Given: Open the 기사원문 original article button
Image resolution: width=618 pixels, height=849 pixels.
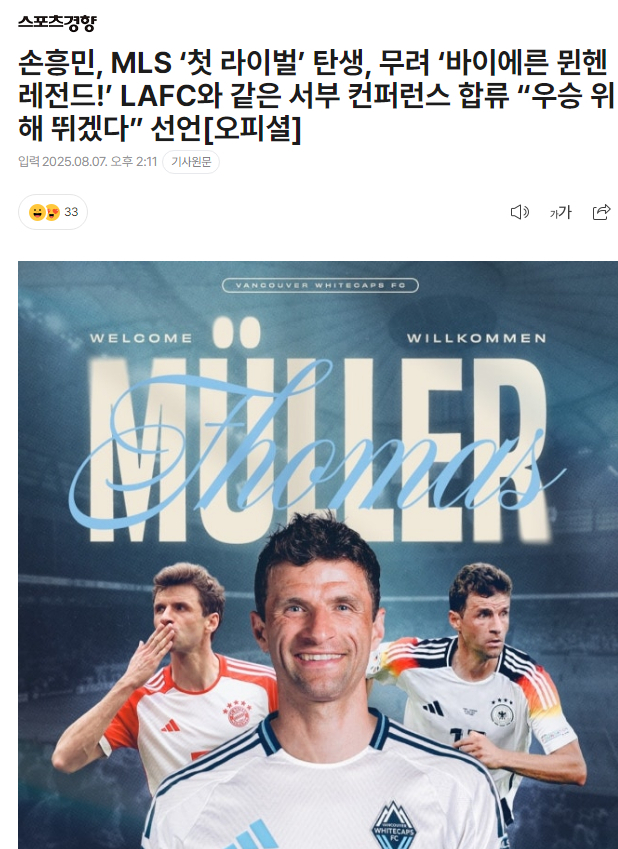Looking at the screenshot, I should coord(191,162).
